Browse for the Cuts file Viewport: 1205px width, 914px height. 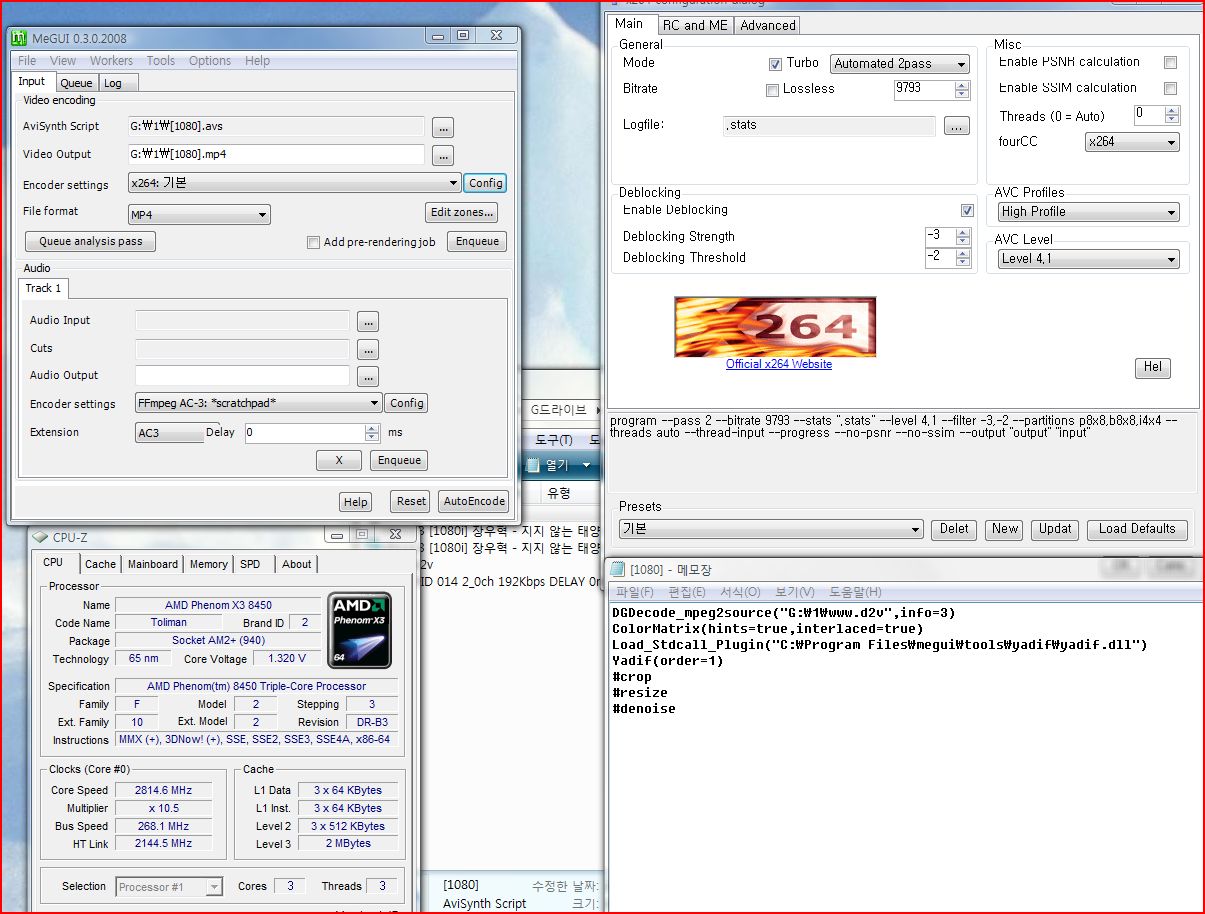click(368, 349)
